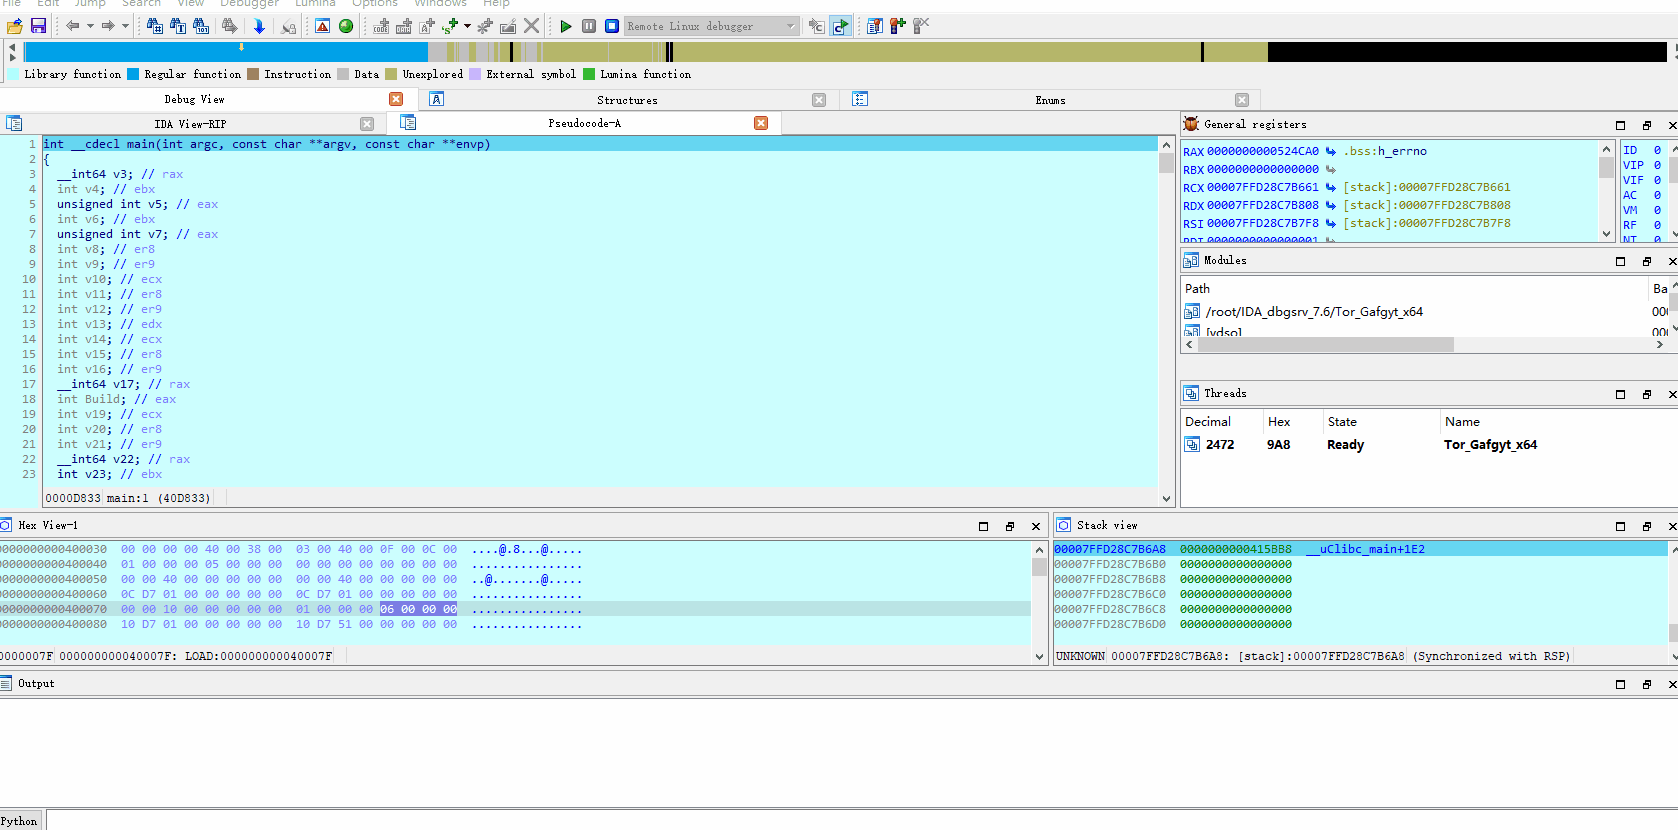This screenshot has height=830, width=1678.
Task: Click the delete breakpoint icon
Action: tap(921, 26)
